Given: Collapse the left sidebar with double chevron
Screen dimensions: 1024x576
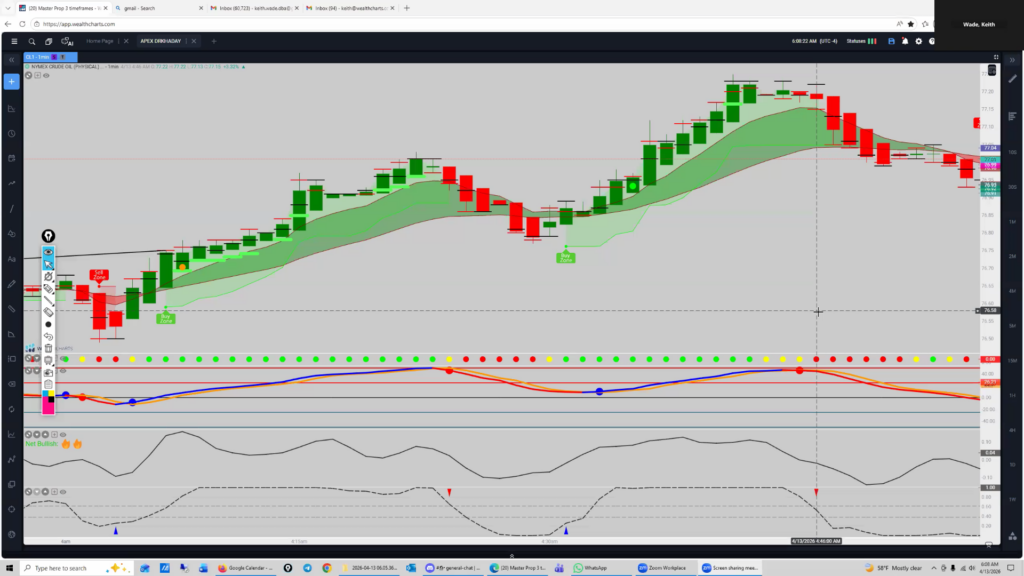Looking at the screenshot, I should pyautogui.click(x=11, y=58).
